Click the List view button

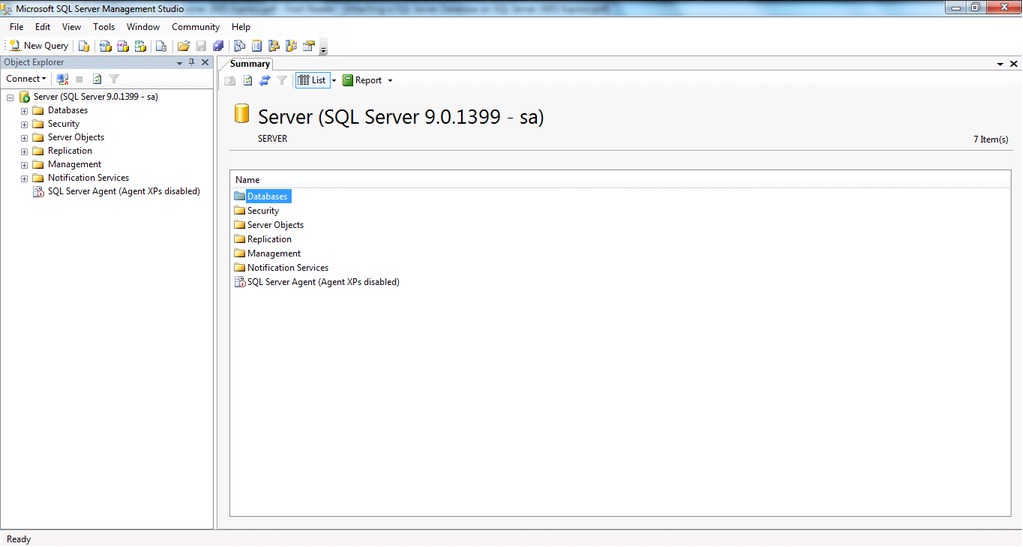(x=312, y=80)
